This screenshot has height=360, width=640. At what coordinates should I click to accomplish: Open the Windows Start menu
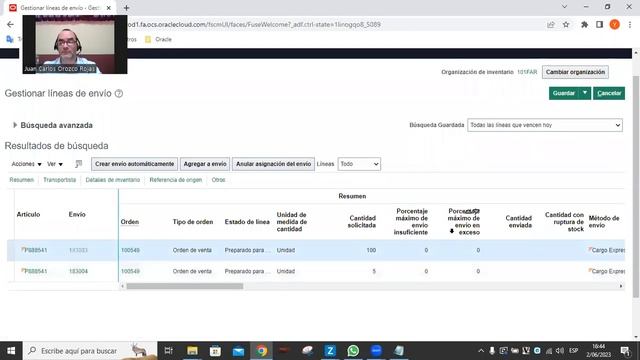[11, 351]
